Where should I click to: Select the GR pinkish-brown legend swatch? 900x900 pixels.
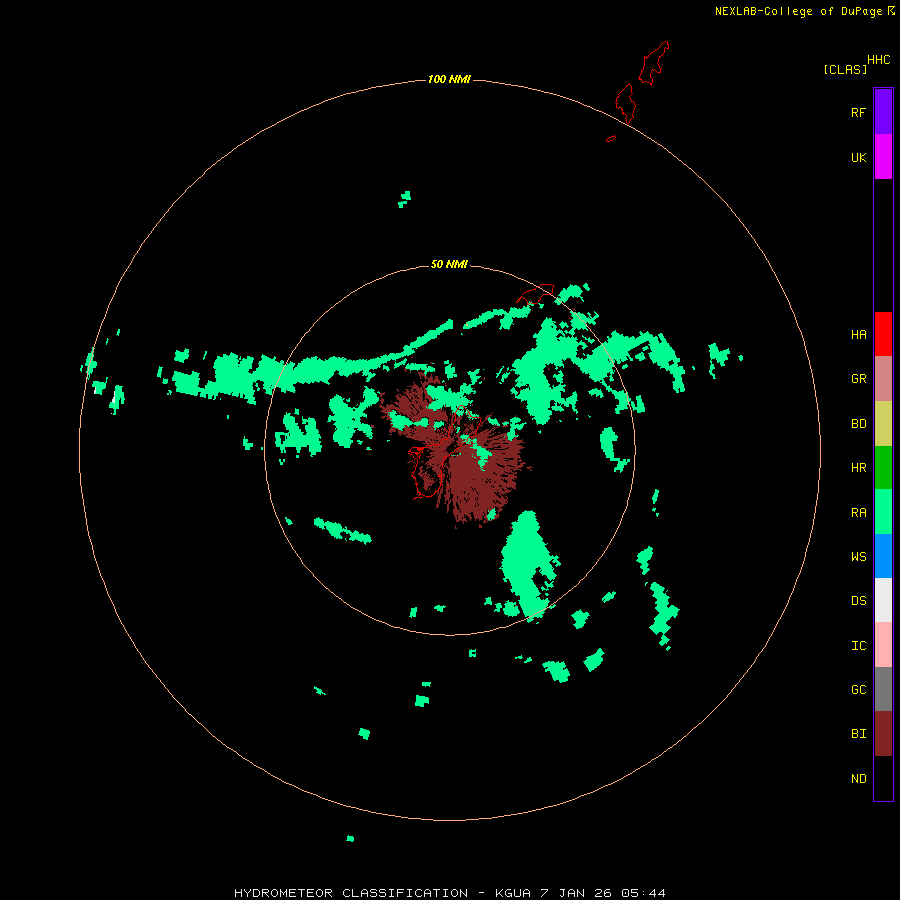[x=883, y=379]
